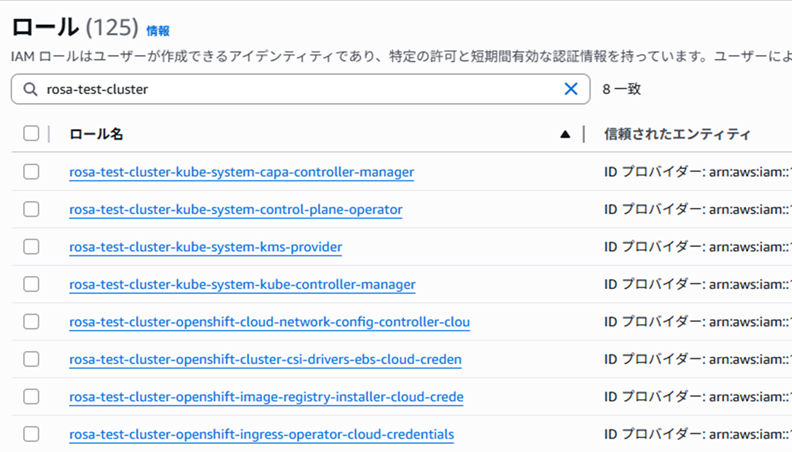Image resolution: width=792 pixels, height=452 pixels.
Task: Tick the select-all checkbox in the header
Action: (31, 134)
